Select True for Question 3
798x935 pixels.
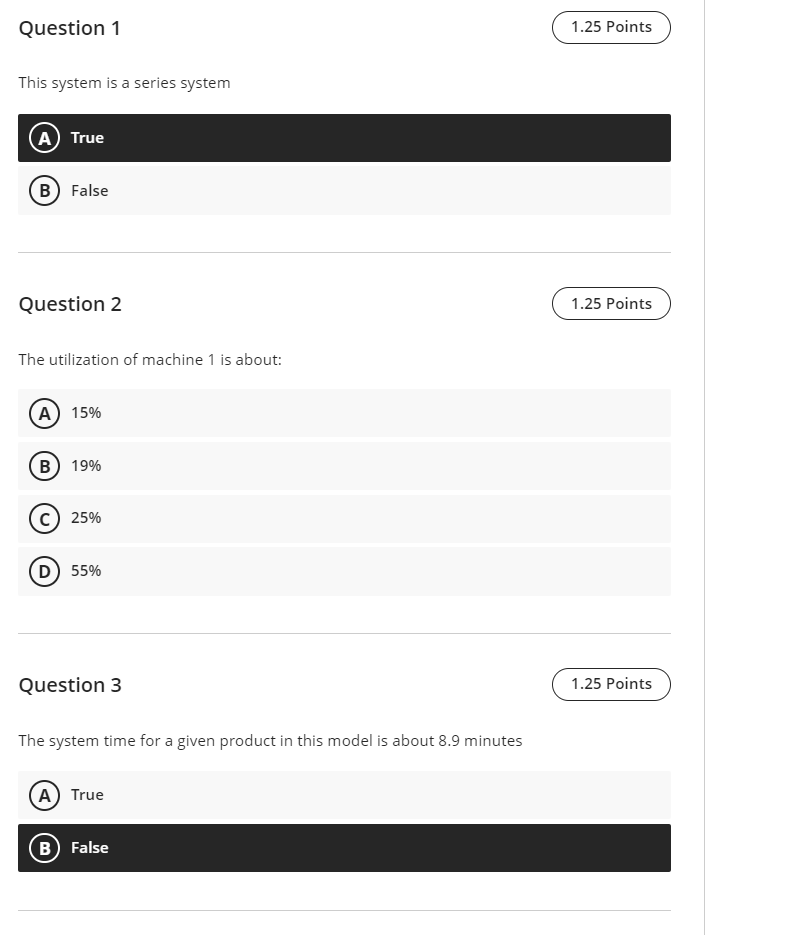click(x=344, y=794)
